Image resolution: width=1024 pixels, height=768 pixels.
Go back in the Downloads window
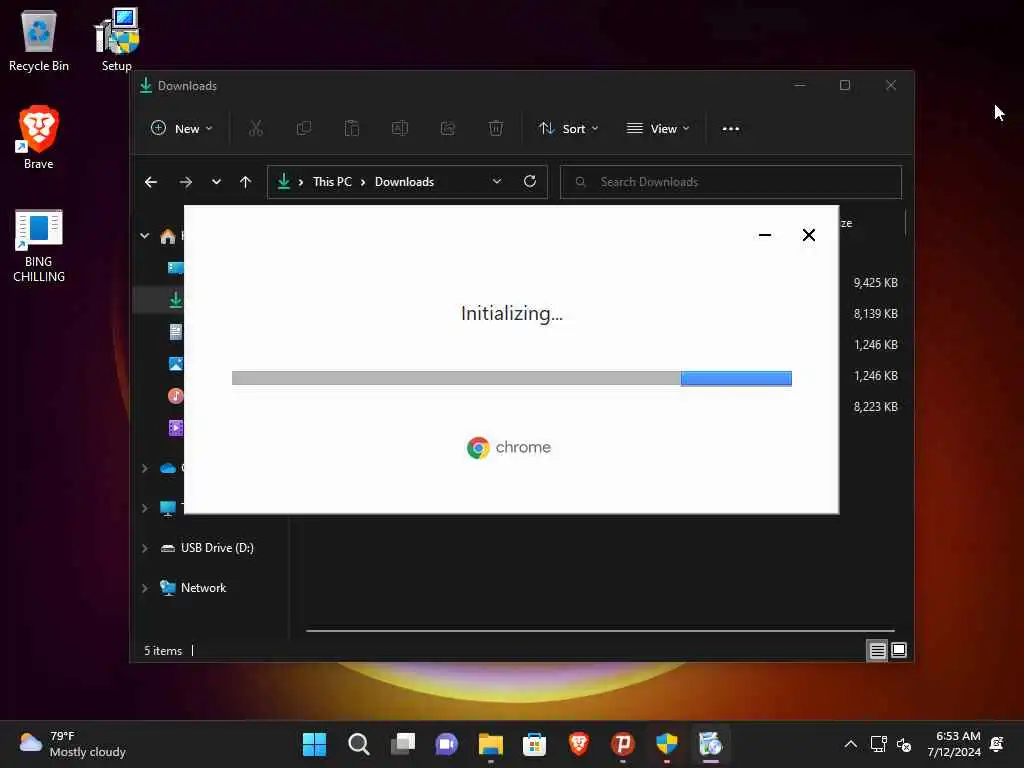tap(151, 182)
